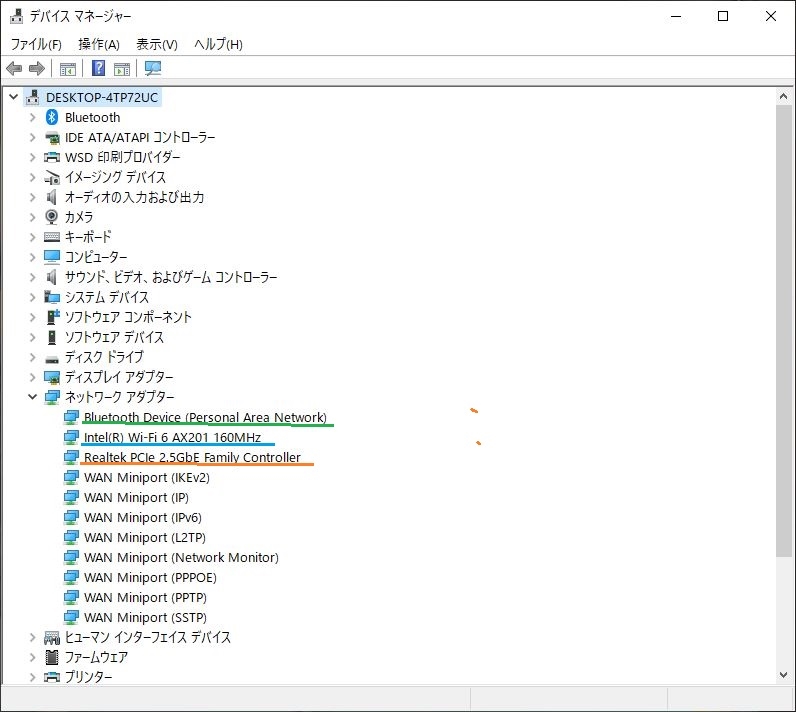Click the ディスプレイ アダプター icon
Screen dimensions: 796x712
click(51, 377)
